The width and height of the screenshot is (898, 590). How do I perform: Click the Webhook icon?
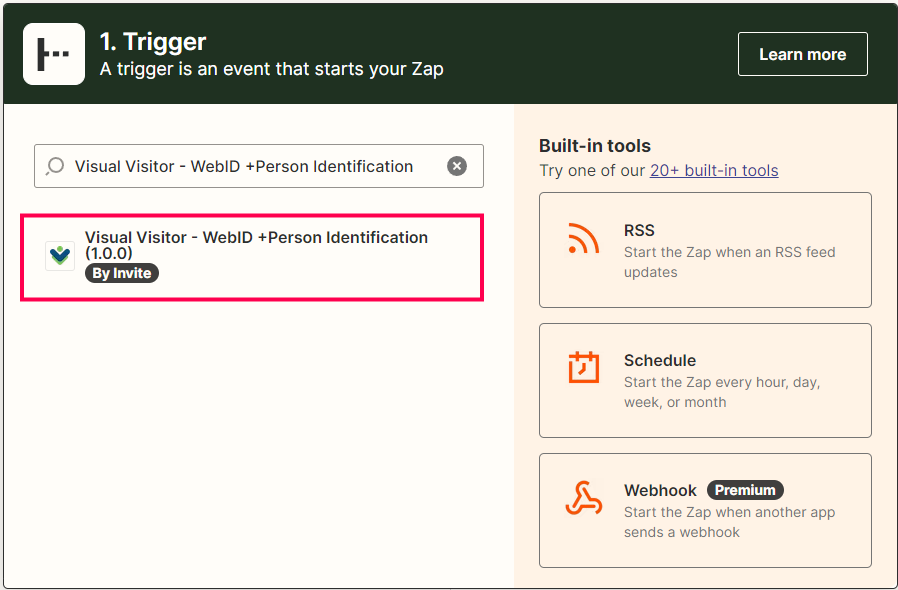click(x=584, y=498)
